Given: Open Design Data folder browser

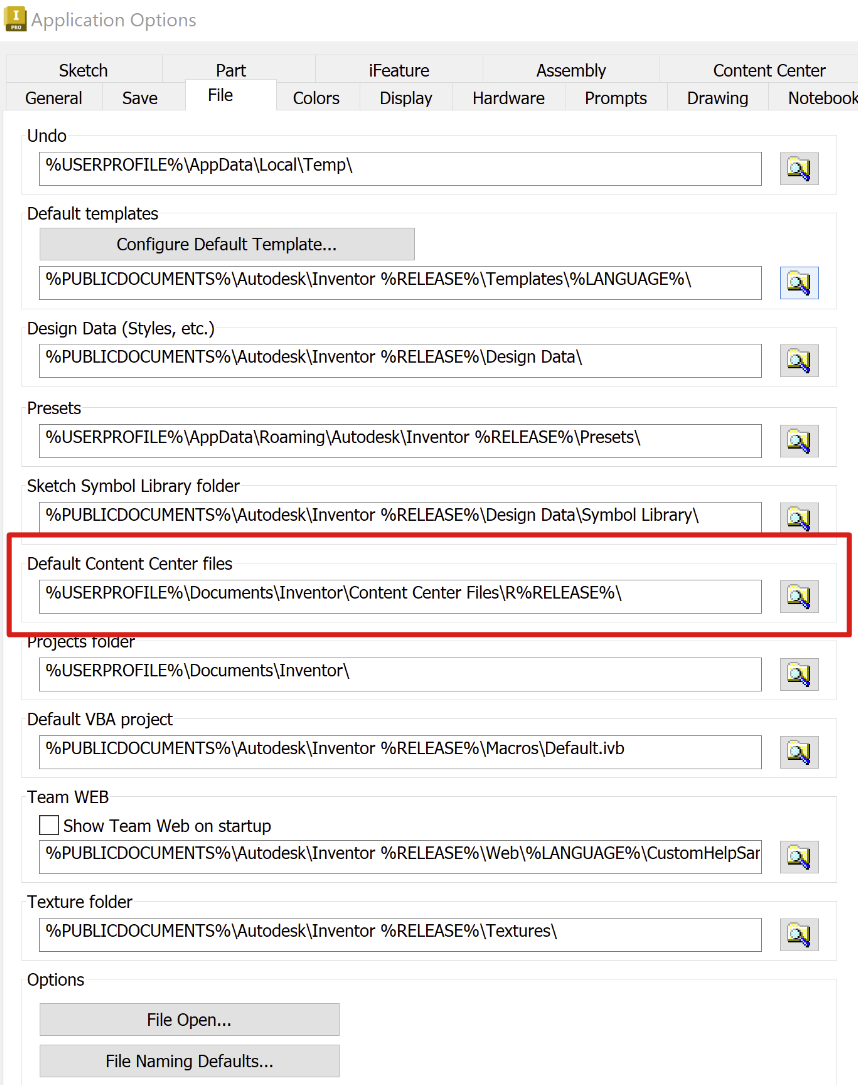Looking at the screenshot, I should click(x=799, y=360).
